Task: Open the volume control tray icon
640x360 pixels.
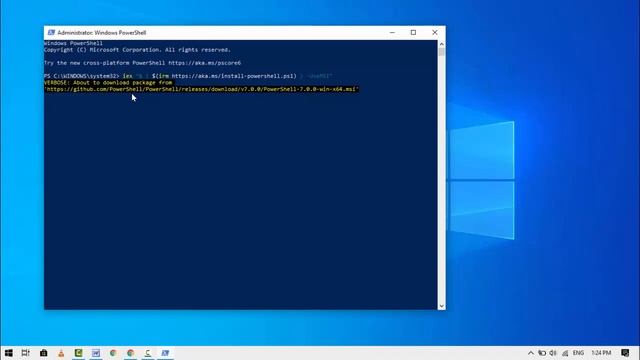Action: tap(553, 353)
